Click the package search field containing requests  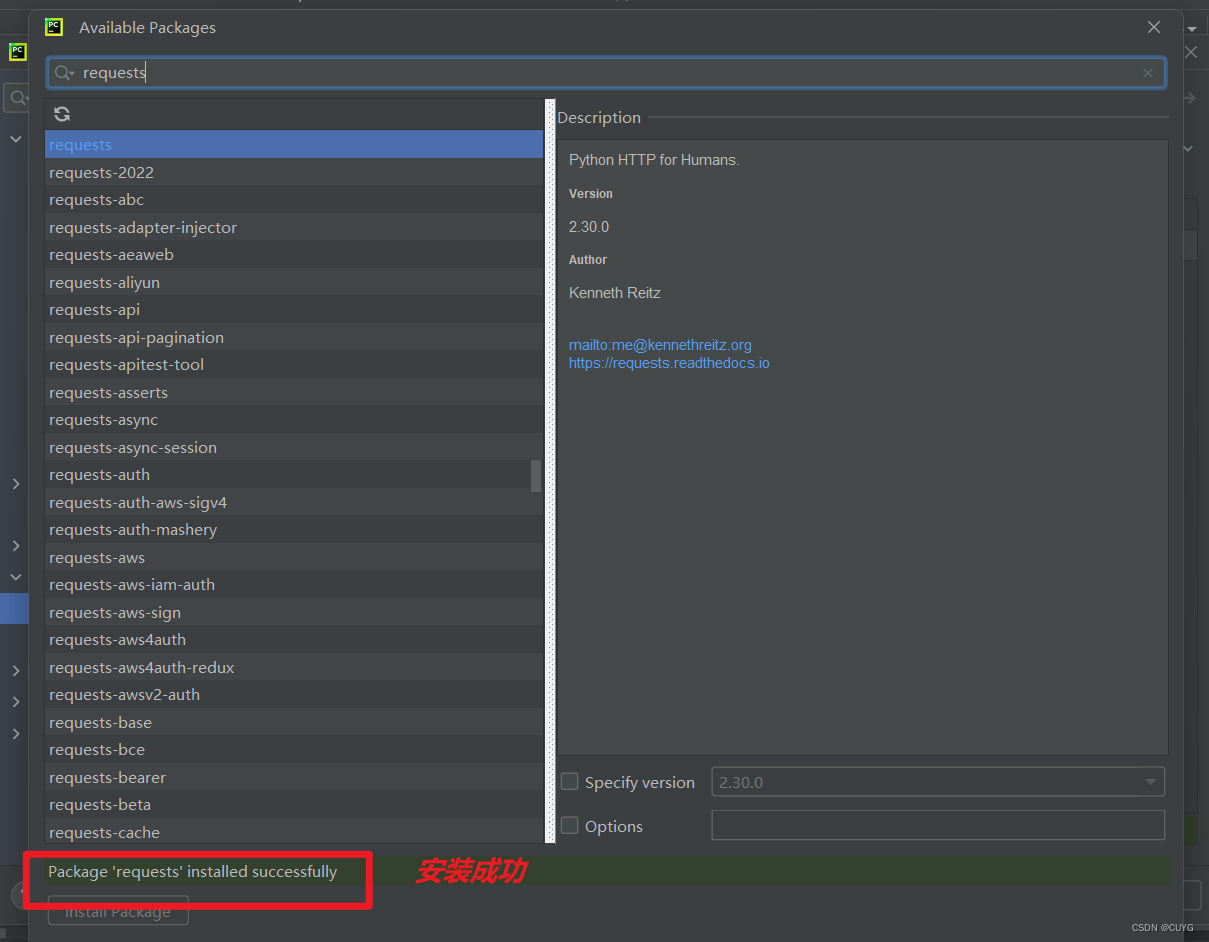[x=606, y=73]
